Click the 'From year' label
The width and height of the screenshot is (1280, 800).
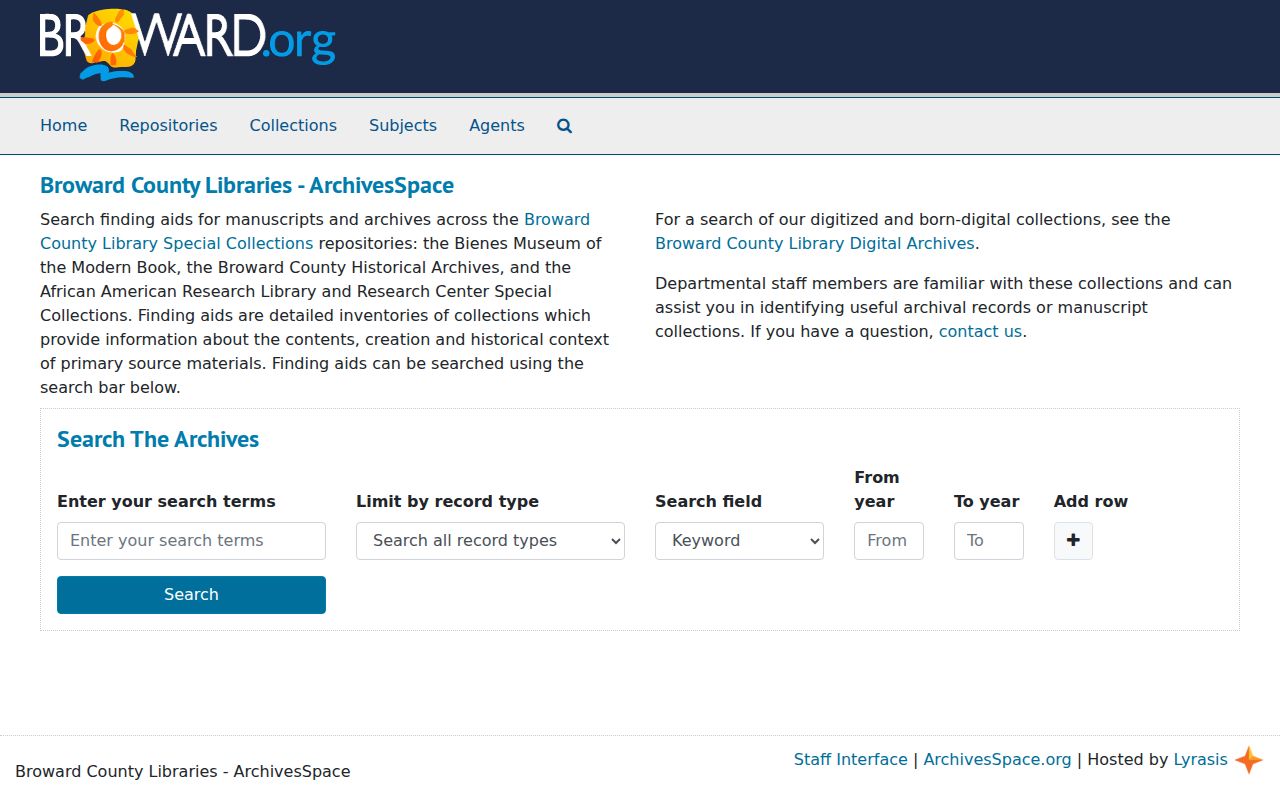click(877, 489)
